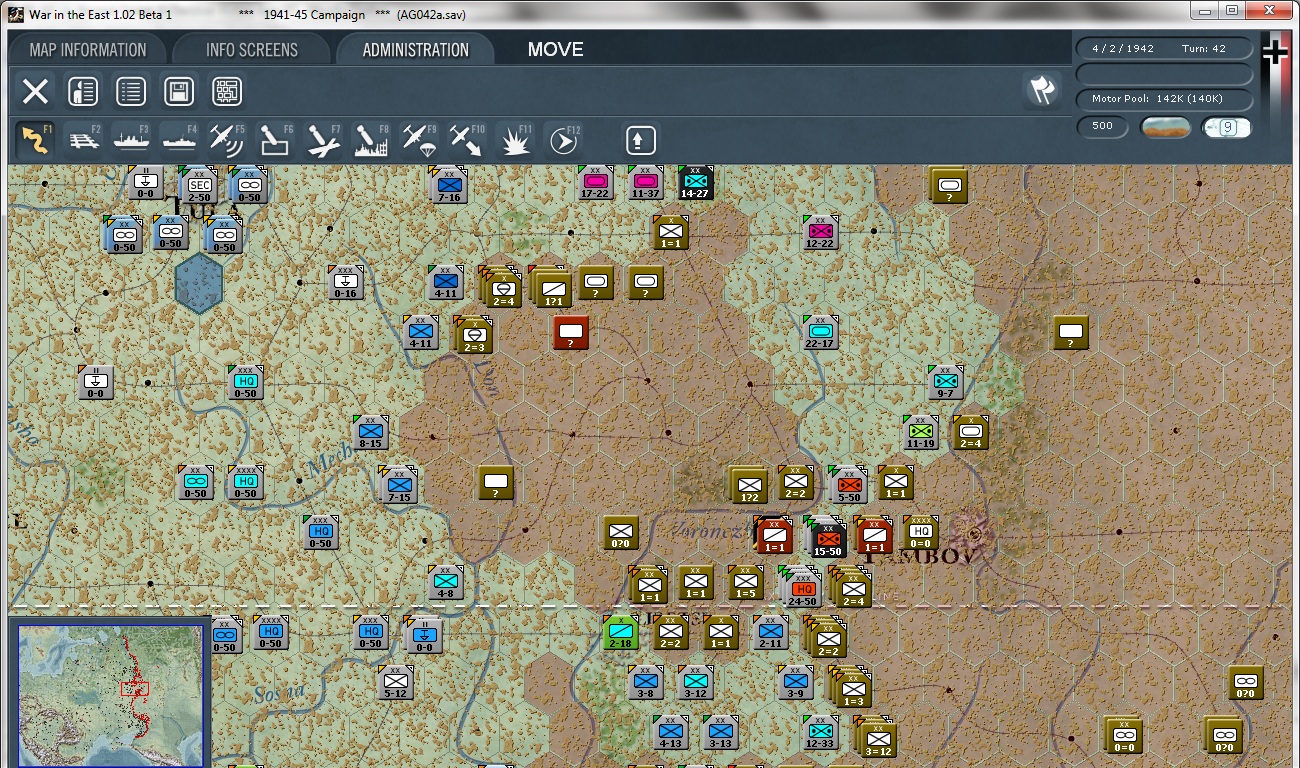The image size is (1300, 768).
Task: Select the red unit counter labeled 5-50
Action: (x=849, y=485)
